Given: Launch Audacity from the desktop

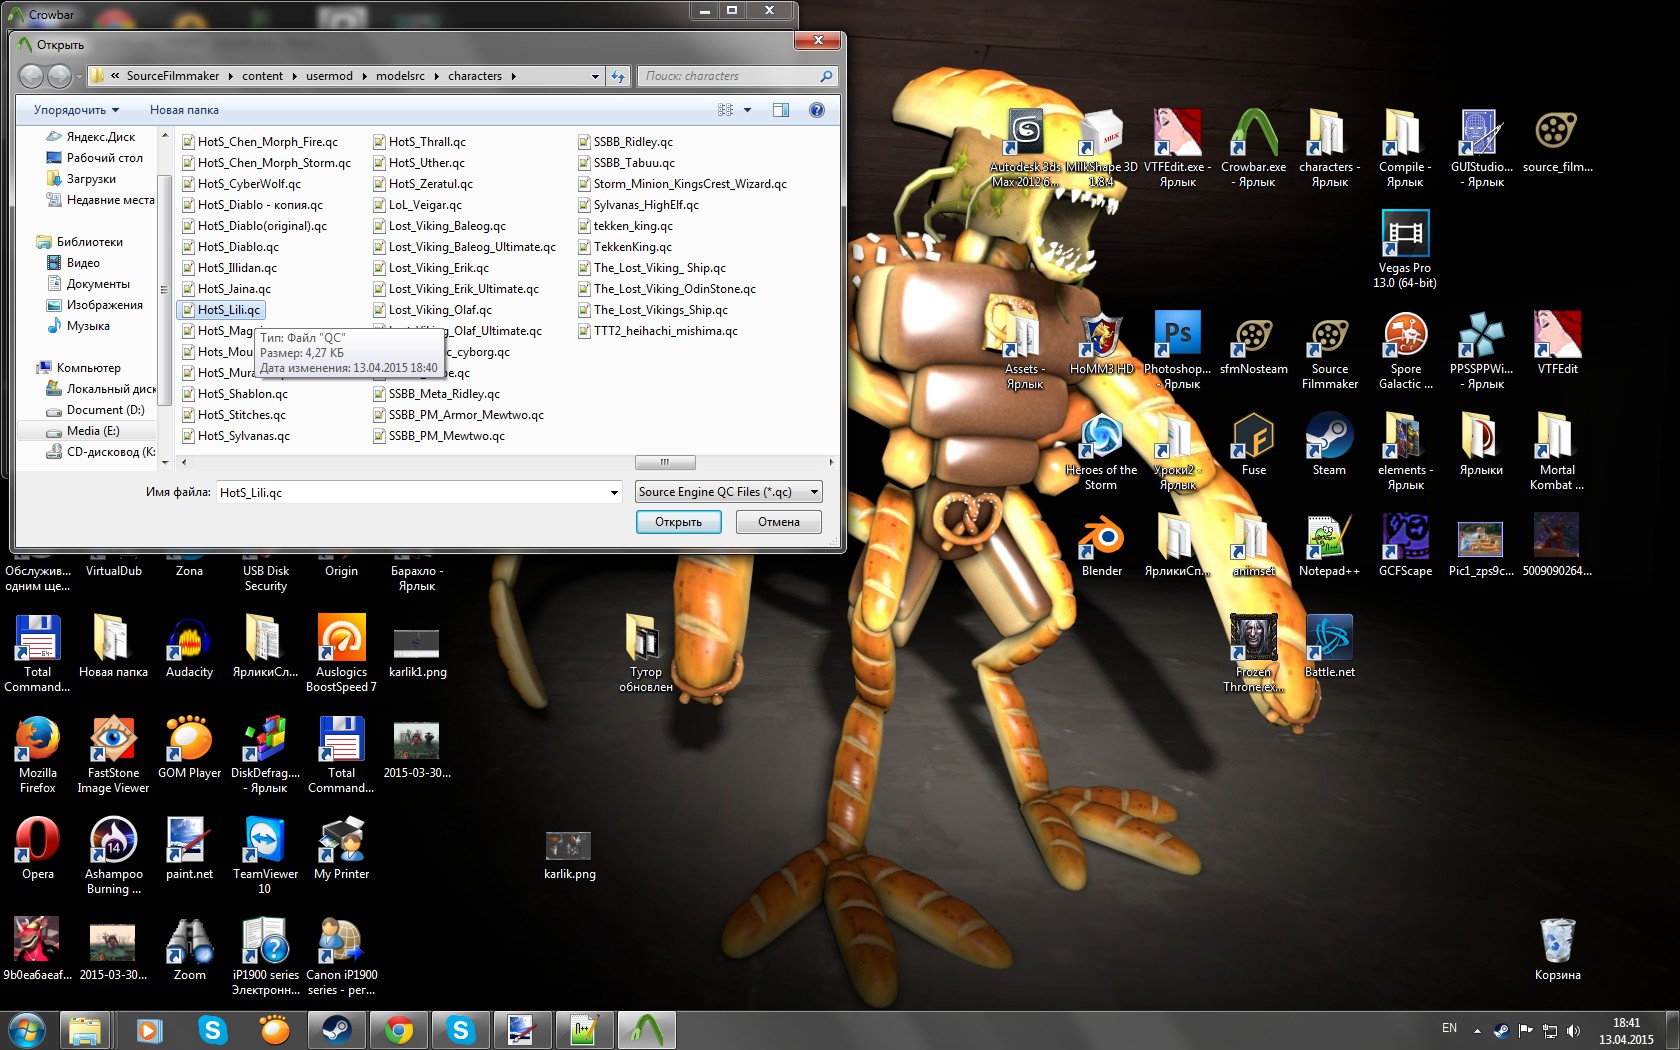Looking at the screenshot, I should pos(189,646).
